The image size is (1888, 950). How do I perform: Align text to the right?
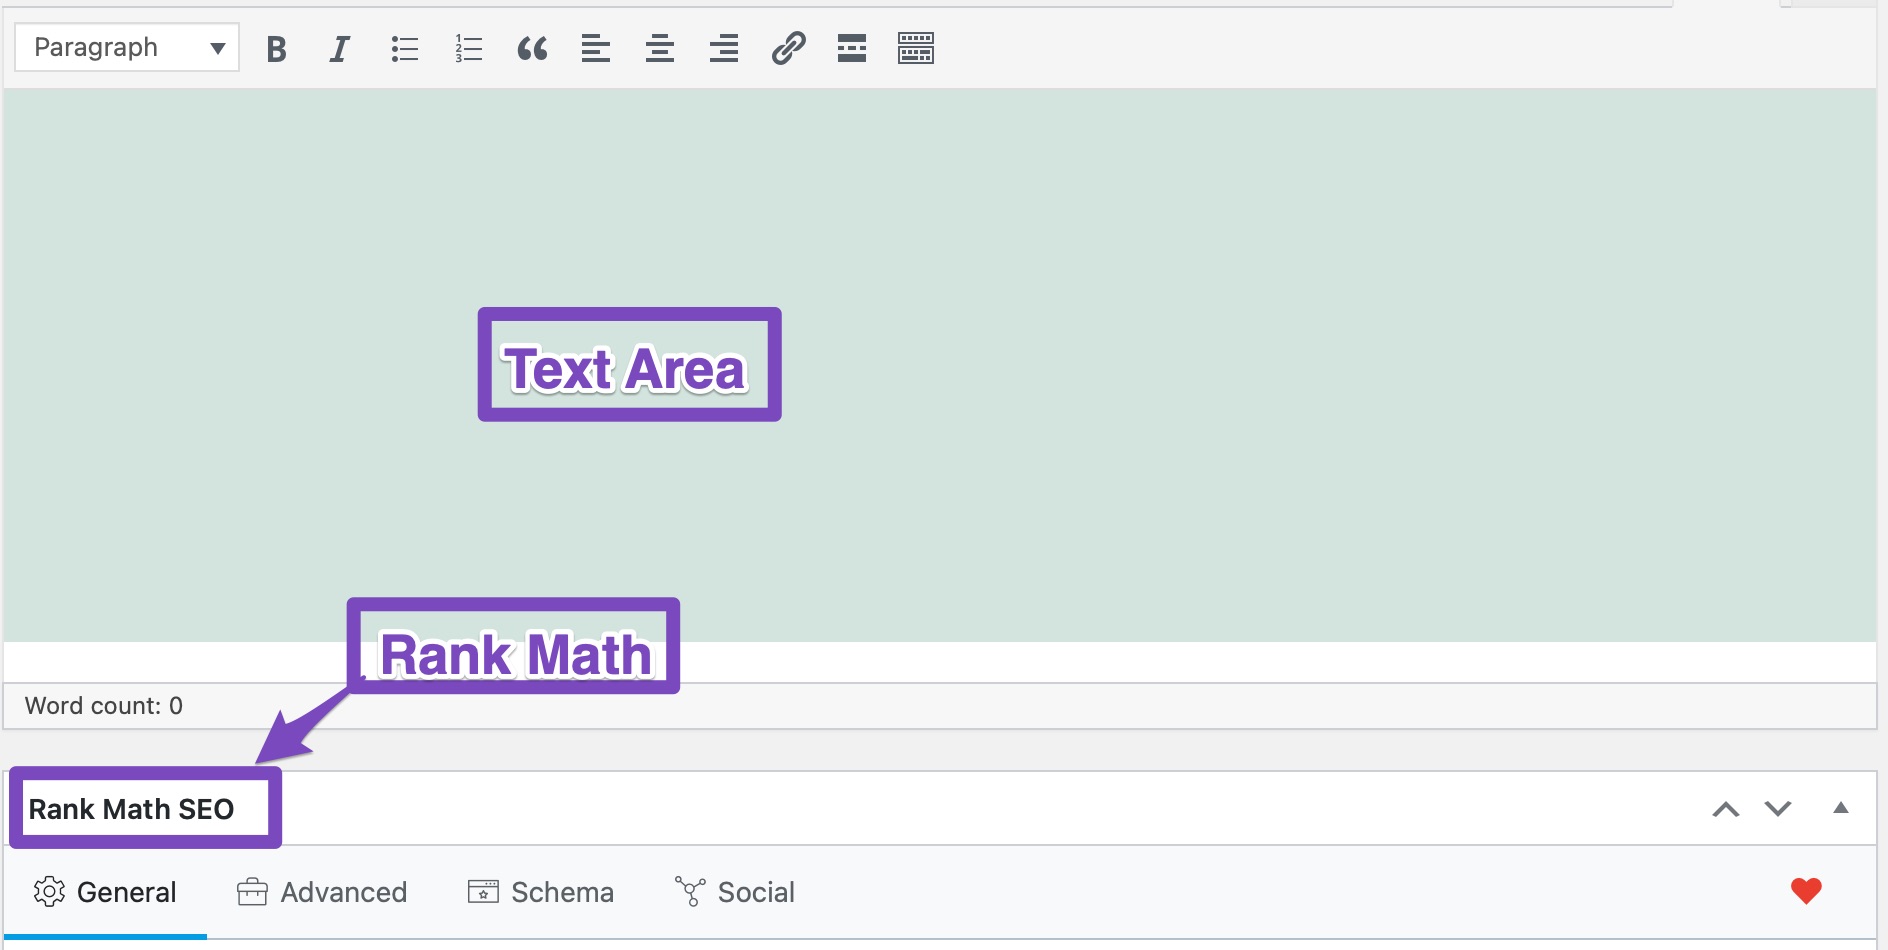[724, 47]
